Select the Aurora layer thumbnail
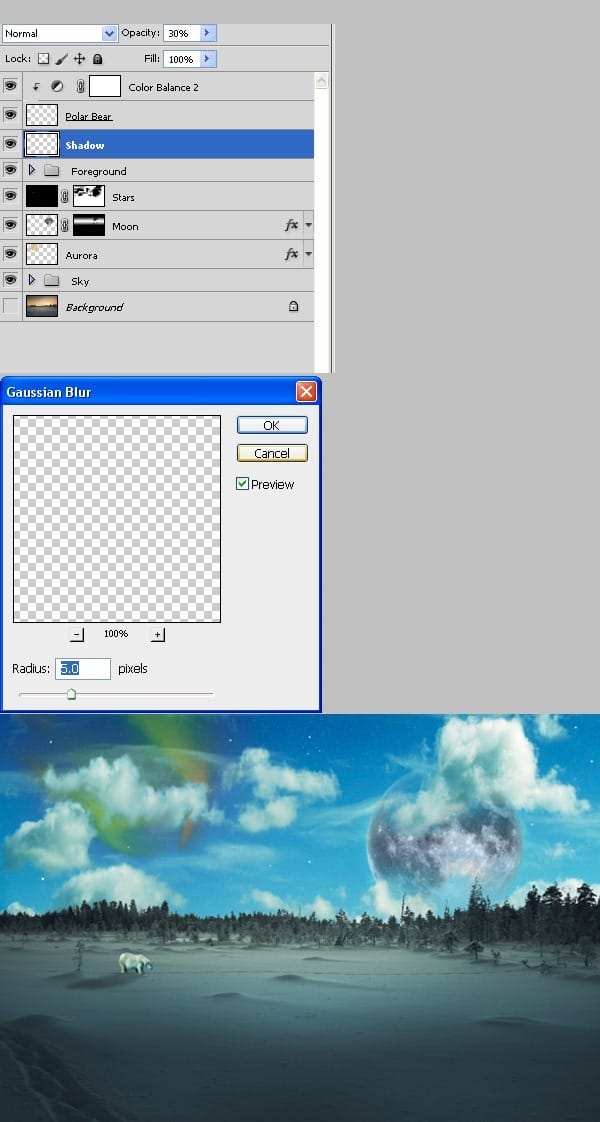This screenshot has height=1122, width=600. tap(41, 254)
